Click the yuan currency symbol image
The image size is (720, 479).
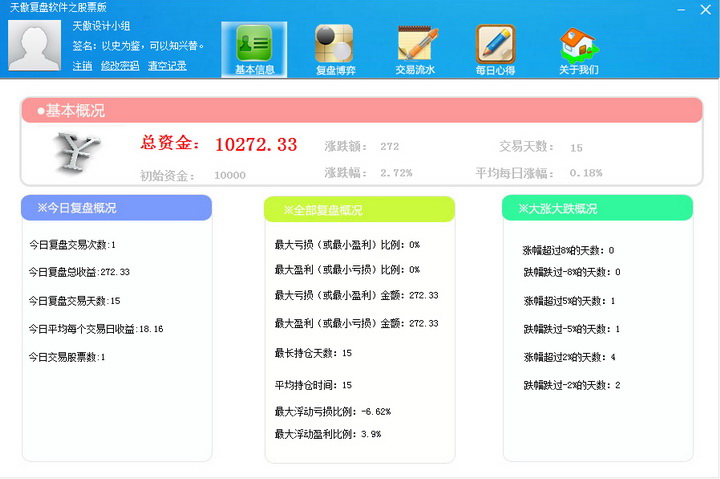coord(76,152)
